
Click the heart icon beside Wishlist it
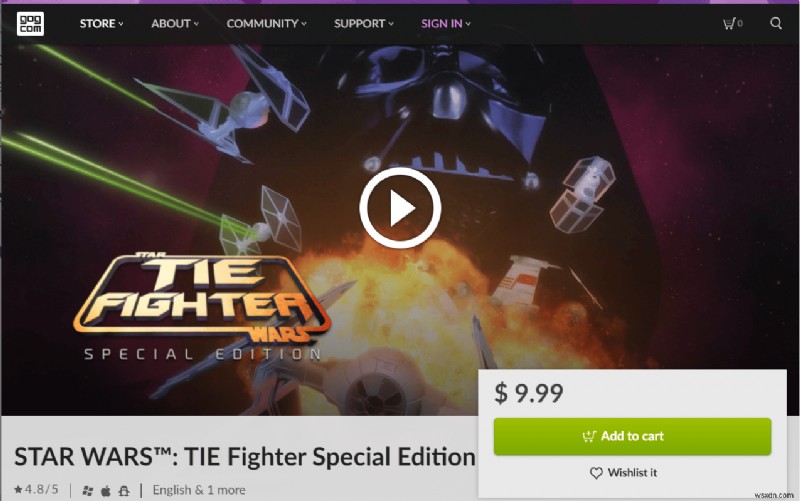[596, 473]
